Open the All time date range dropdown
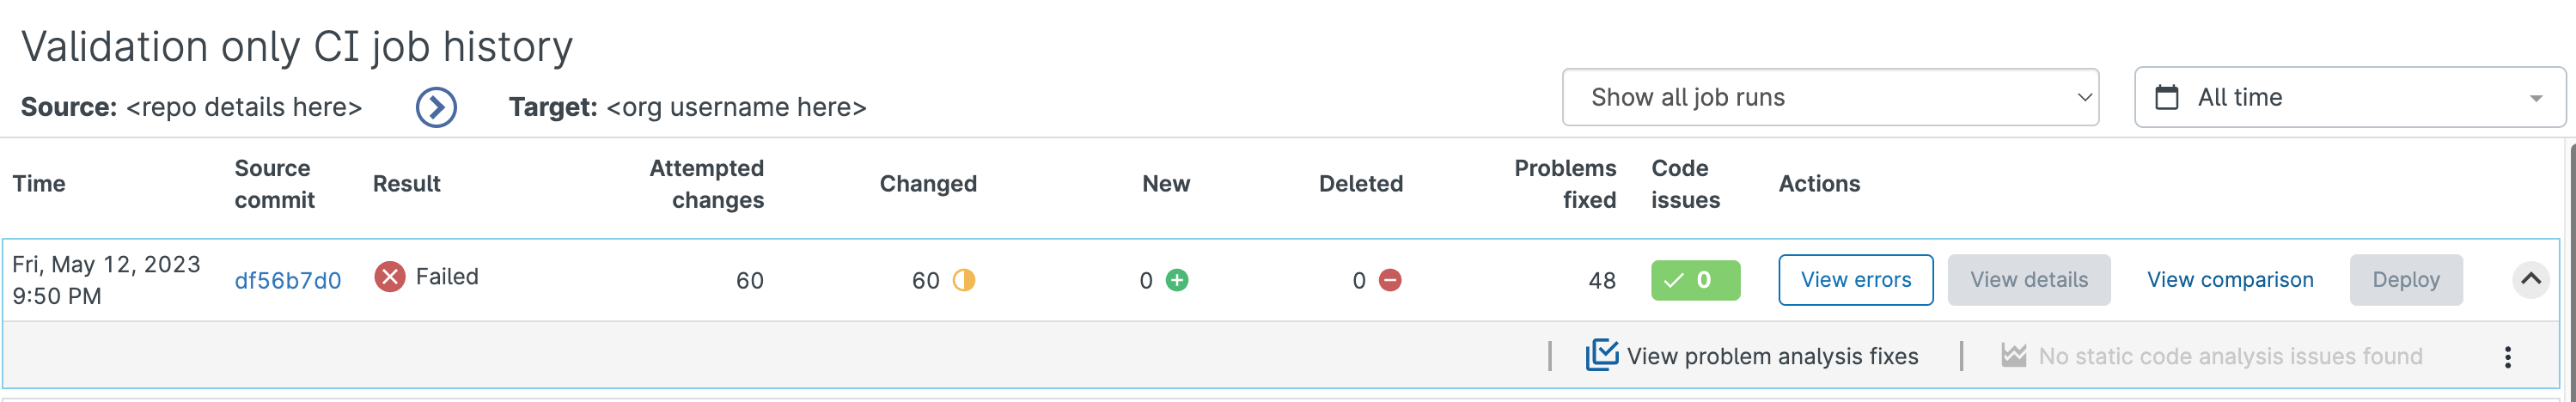This screenshot has height=402, width=2576. click(x=2349, y=97)
